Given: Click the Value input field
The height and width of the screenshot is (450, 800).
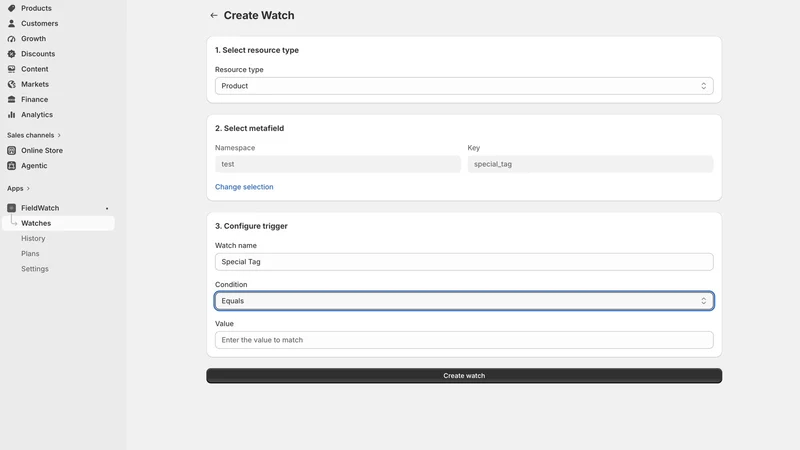Looking at the screenshot, I should (464, 340).
